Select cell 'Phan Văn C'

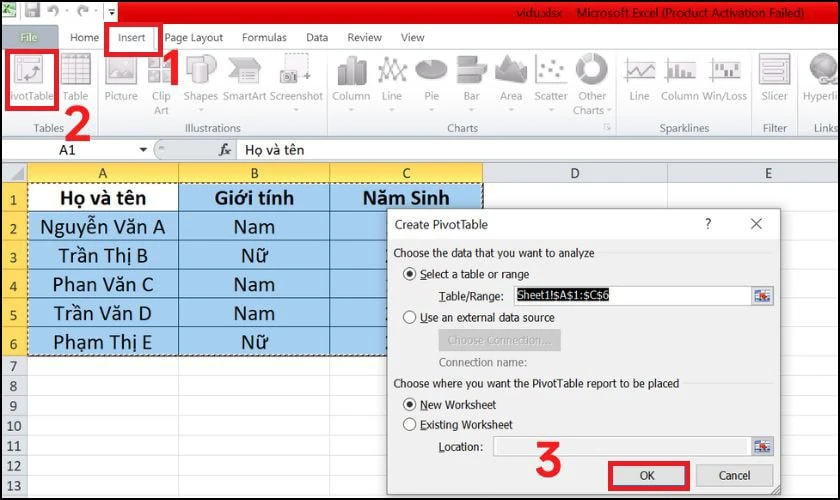click(x=103, y=284)
